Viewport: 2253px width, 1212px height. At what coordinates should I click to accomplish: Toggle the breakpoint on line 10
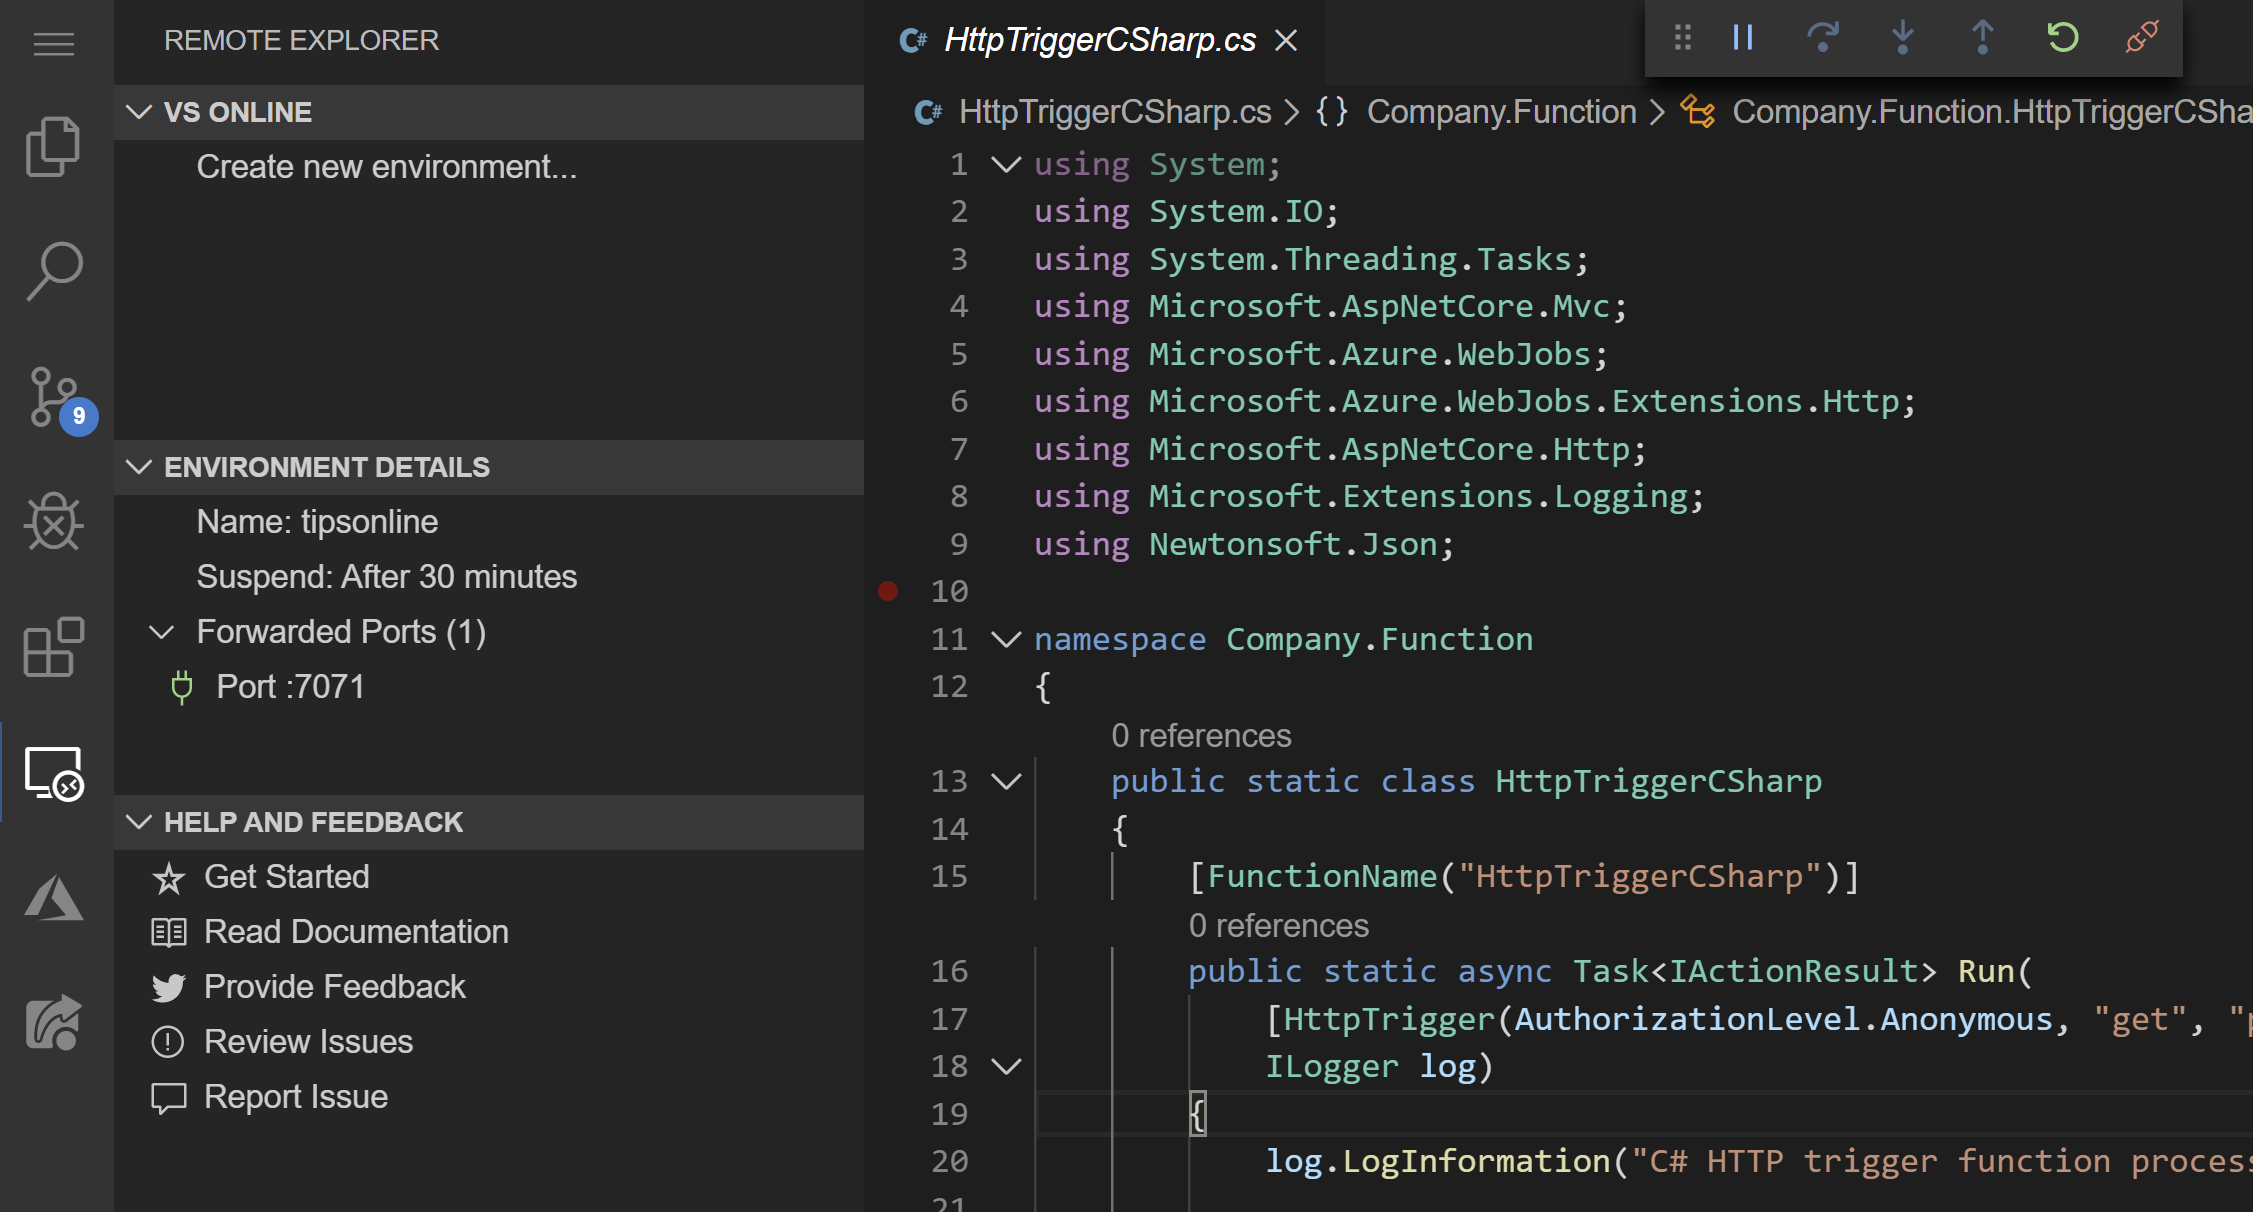[x=888, y=591]
